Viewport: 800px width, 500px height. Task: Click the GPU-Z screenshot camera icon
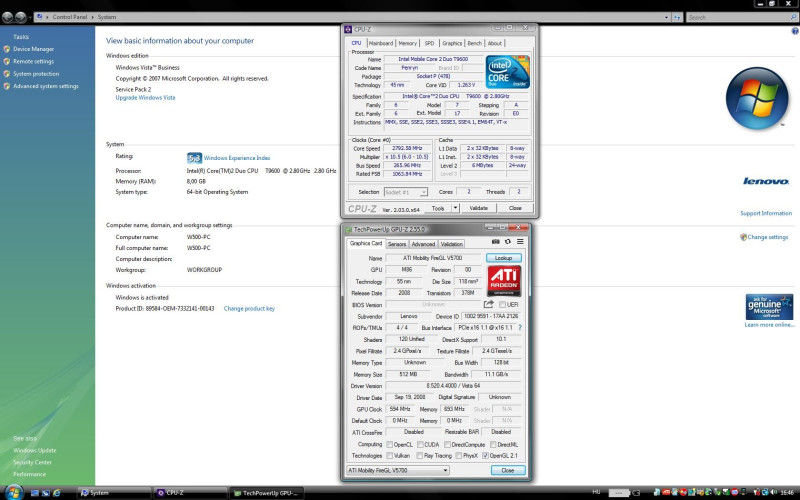pyautogui.click(x=495, y=241)
